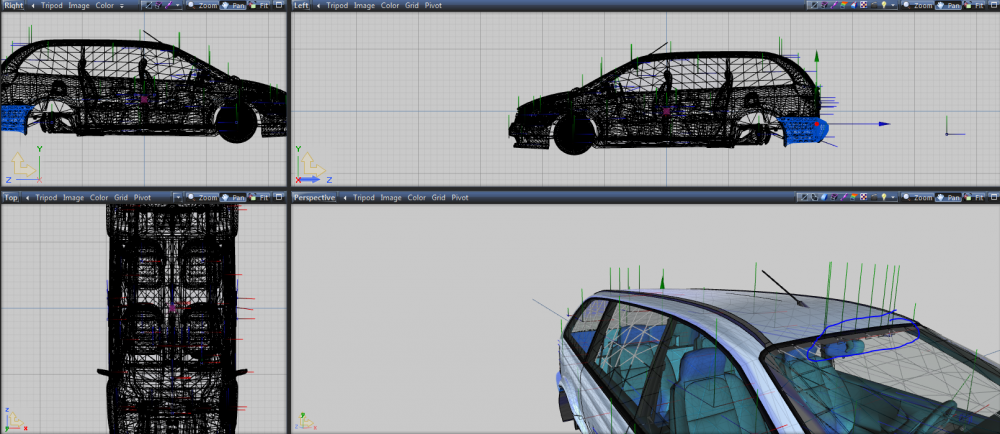Click Fit button in the Perspective viewport
This screenshot has height=434, width=1000.
[x=974, y=198]
